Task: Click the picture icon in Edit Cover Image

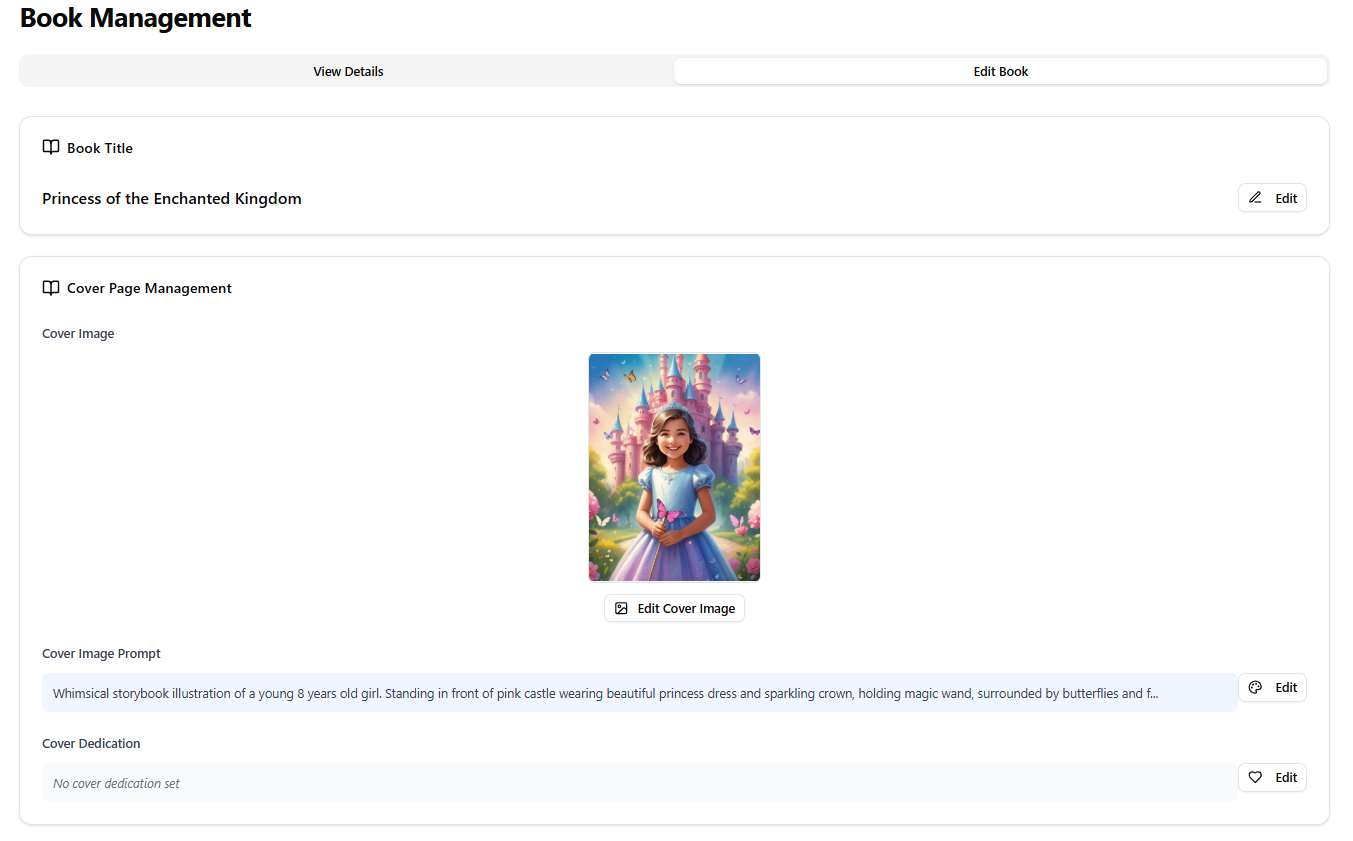Action: point(621,608)
